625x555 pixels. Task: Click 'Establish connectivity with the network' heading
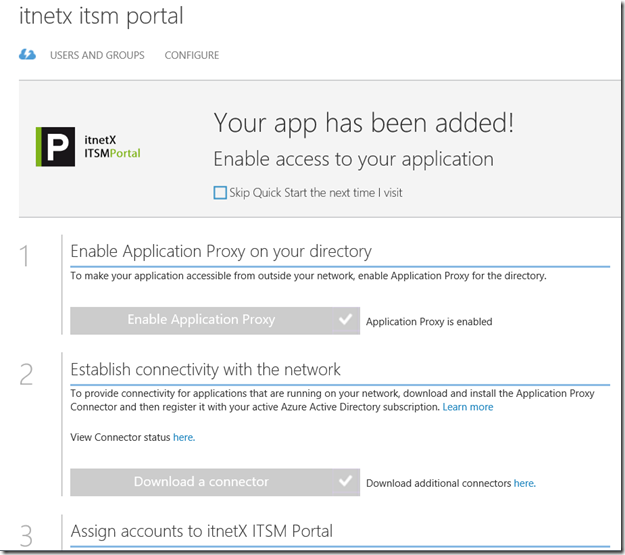(205, 370)
